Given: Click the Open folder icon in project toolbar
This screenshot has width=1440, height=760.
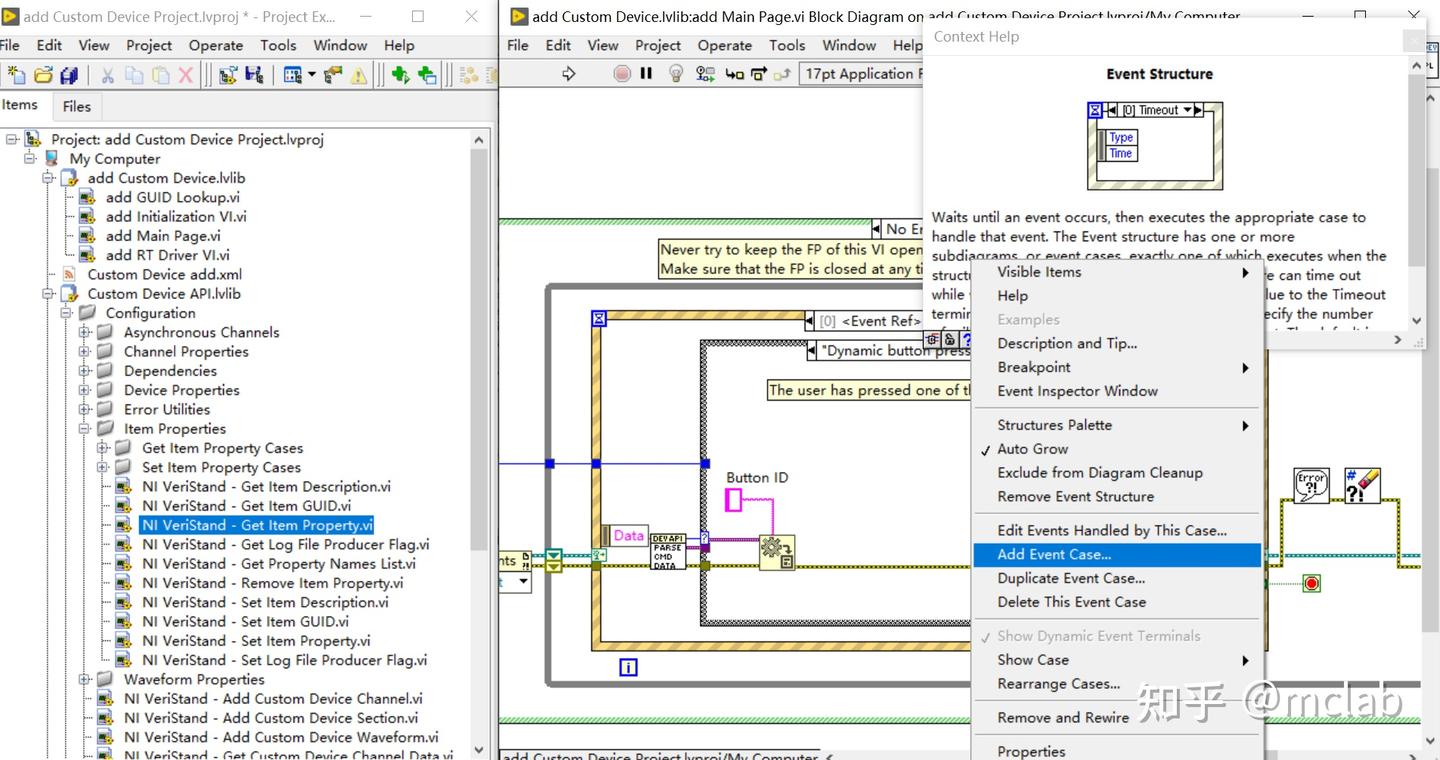Looking at the screenshot, I should click(x=43, y=75).
